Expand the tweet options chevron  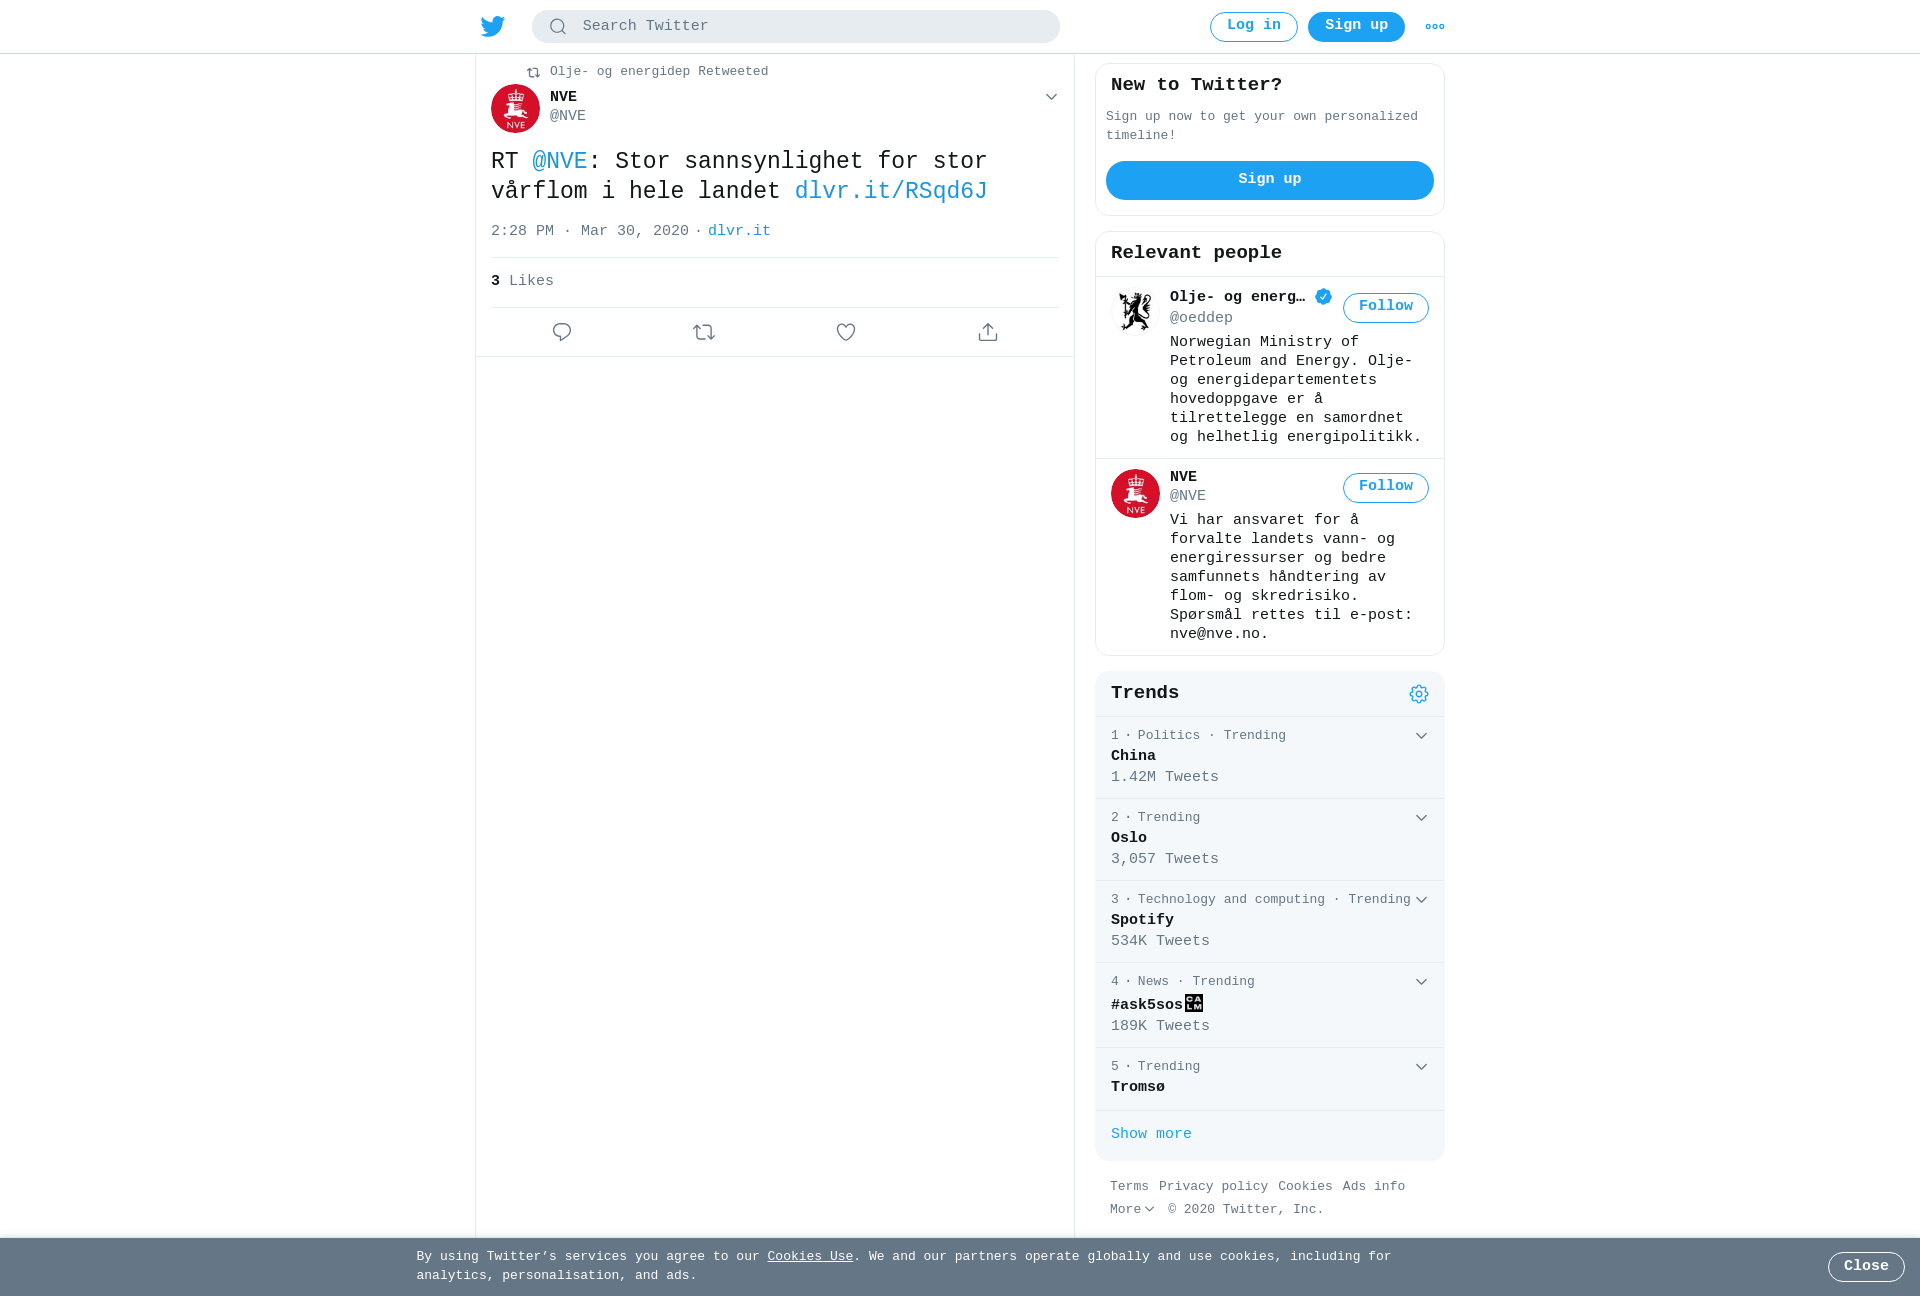point(1051,97)
